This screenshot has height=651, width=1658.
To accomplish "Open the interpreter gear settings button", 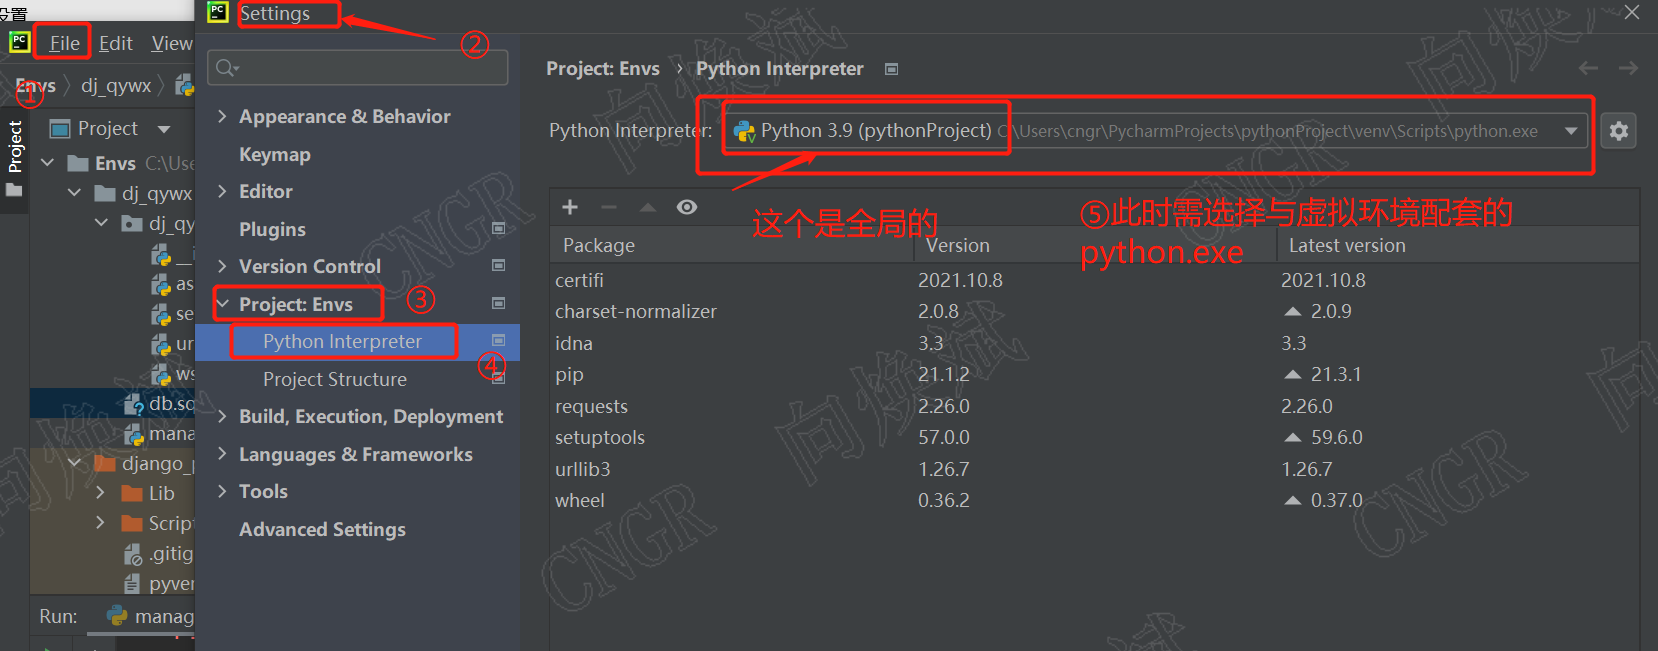I will [1618, 131].
